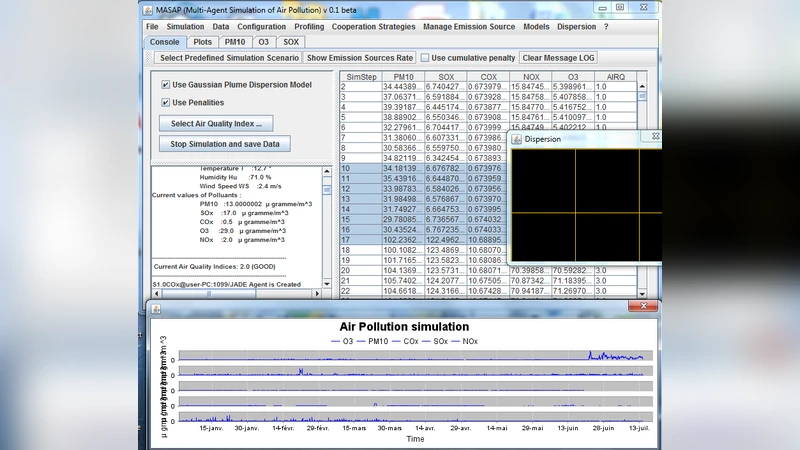Open the Simulation menu

(x=185, y=27)
